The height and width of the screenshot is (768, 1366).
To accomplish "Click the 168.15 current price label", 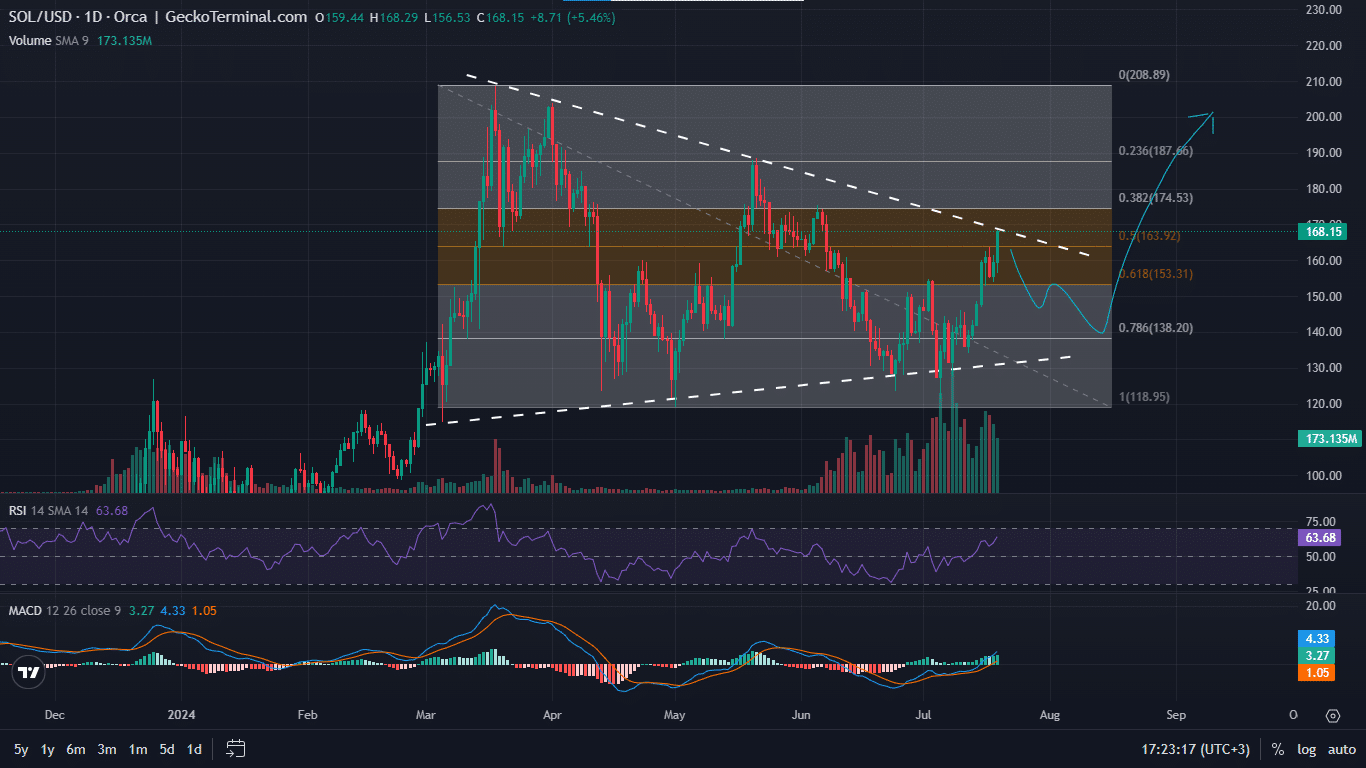I will click(x=1325, y=231).
